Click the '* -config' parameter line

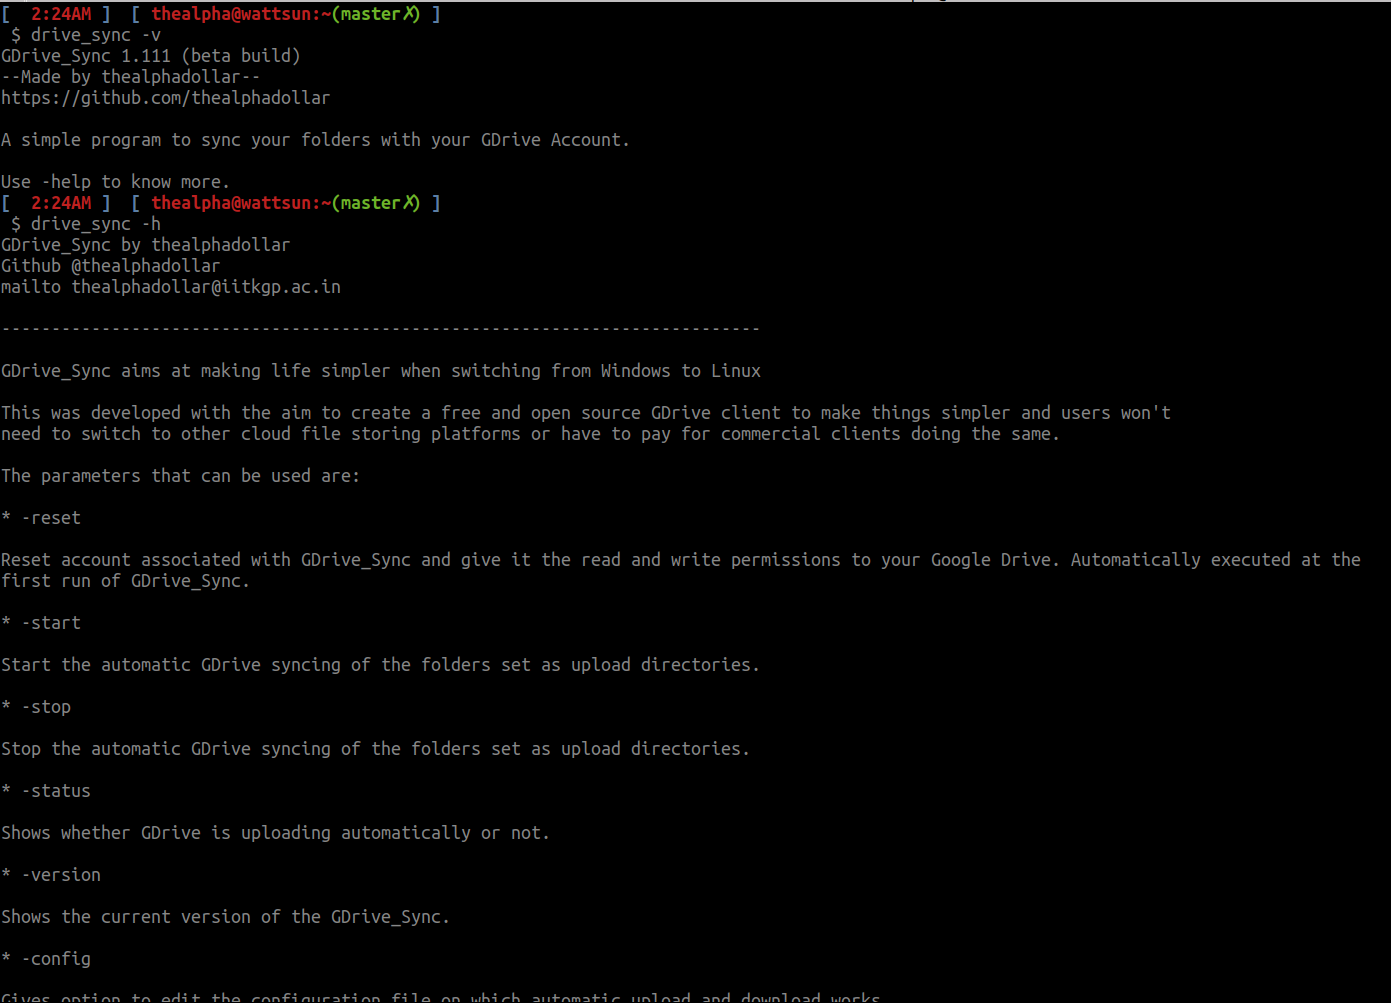pyautogui.click(x=46, y=959)
